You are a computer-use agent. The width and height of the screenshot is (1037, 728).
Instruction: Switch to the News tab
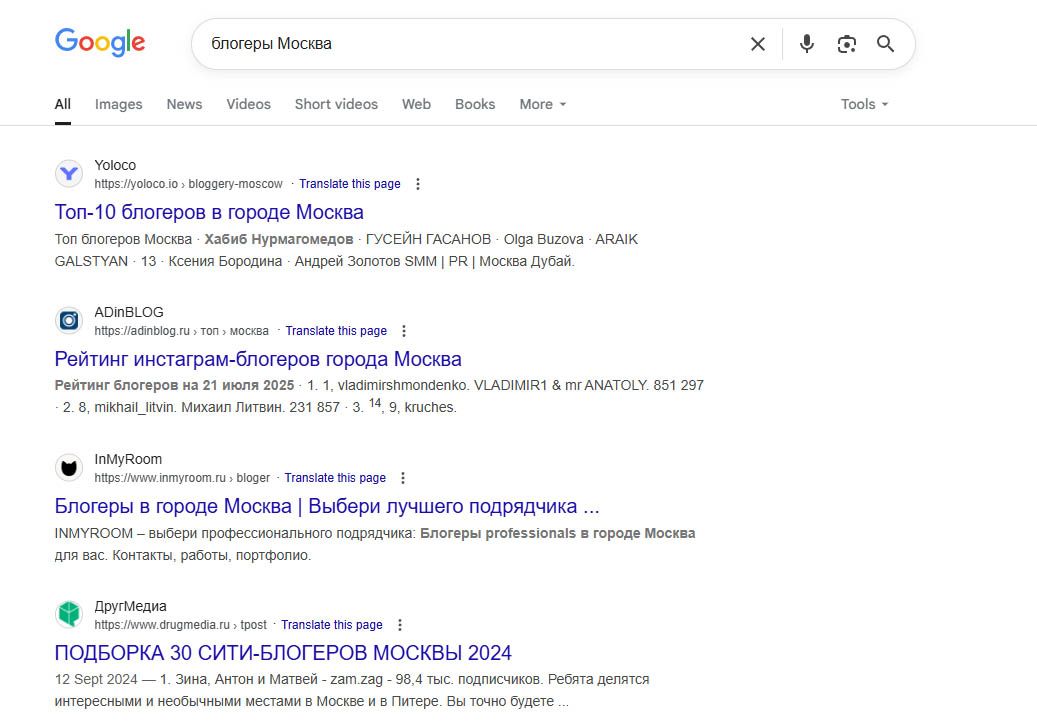coord(185,104)
